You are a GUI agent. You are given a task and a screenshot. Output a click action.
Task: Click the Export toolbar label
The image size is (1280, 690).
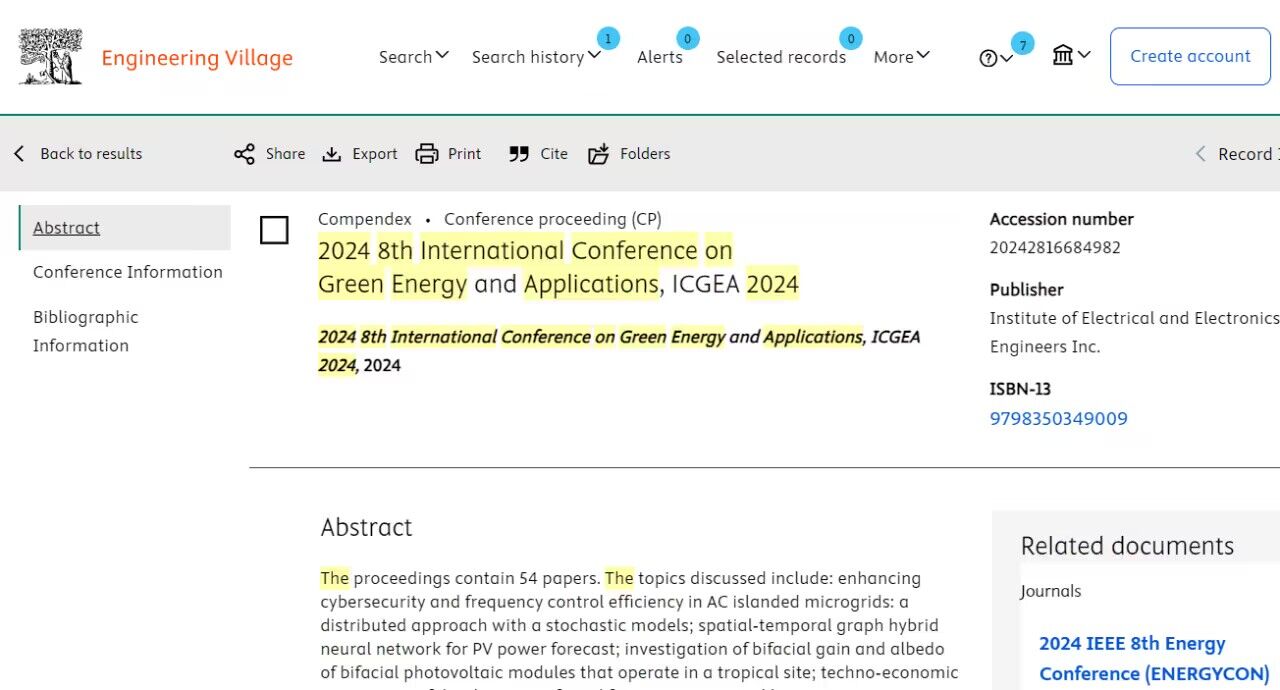375,154
